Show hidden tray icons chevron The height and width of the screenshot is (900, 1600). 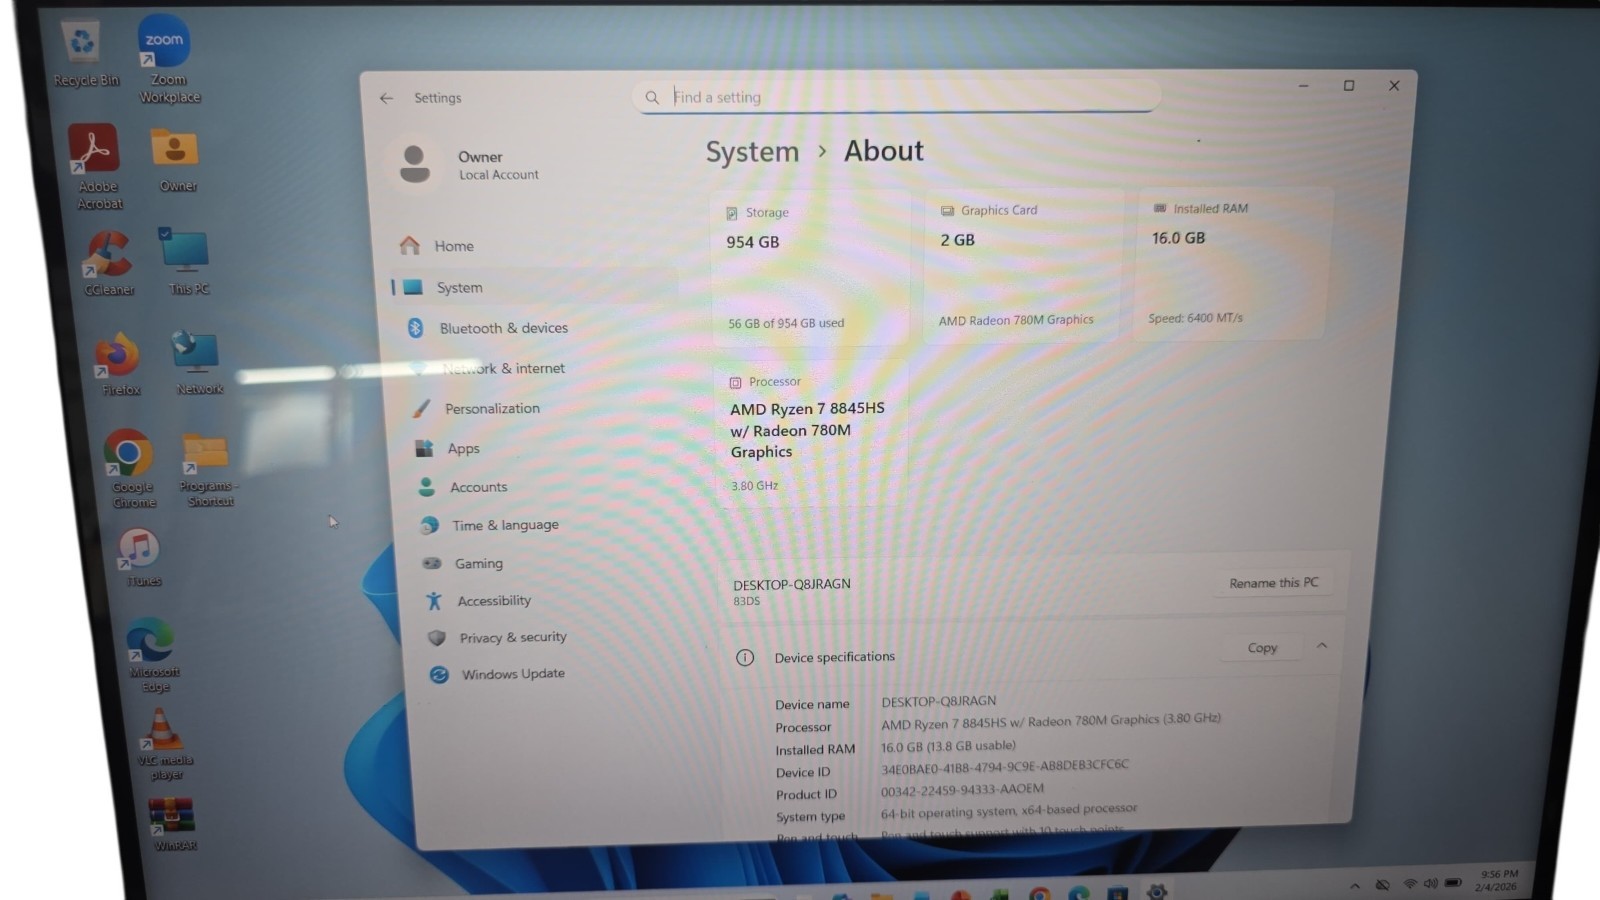coord(1355,885)
